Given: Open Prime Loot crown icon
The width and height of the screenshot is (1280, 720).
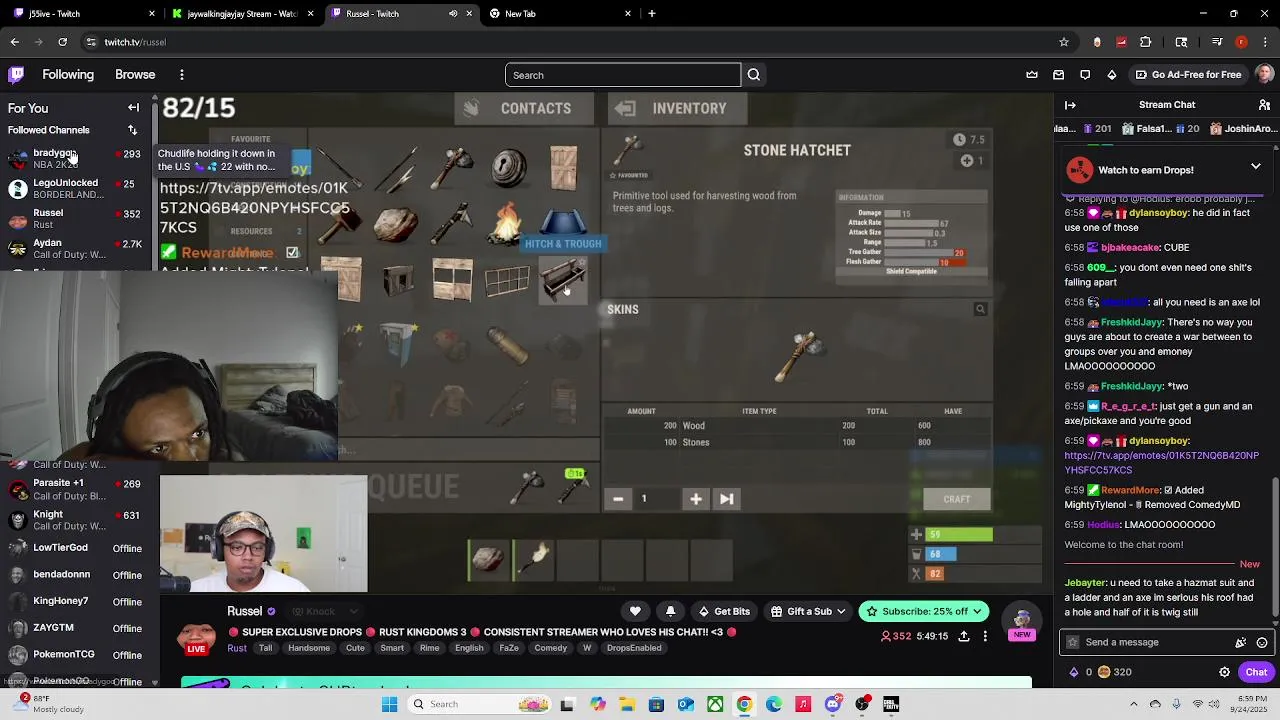Looking at the screenshot, I should pos(1032,75).
